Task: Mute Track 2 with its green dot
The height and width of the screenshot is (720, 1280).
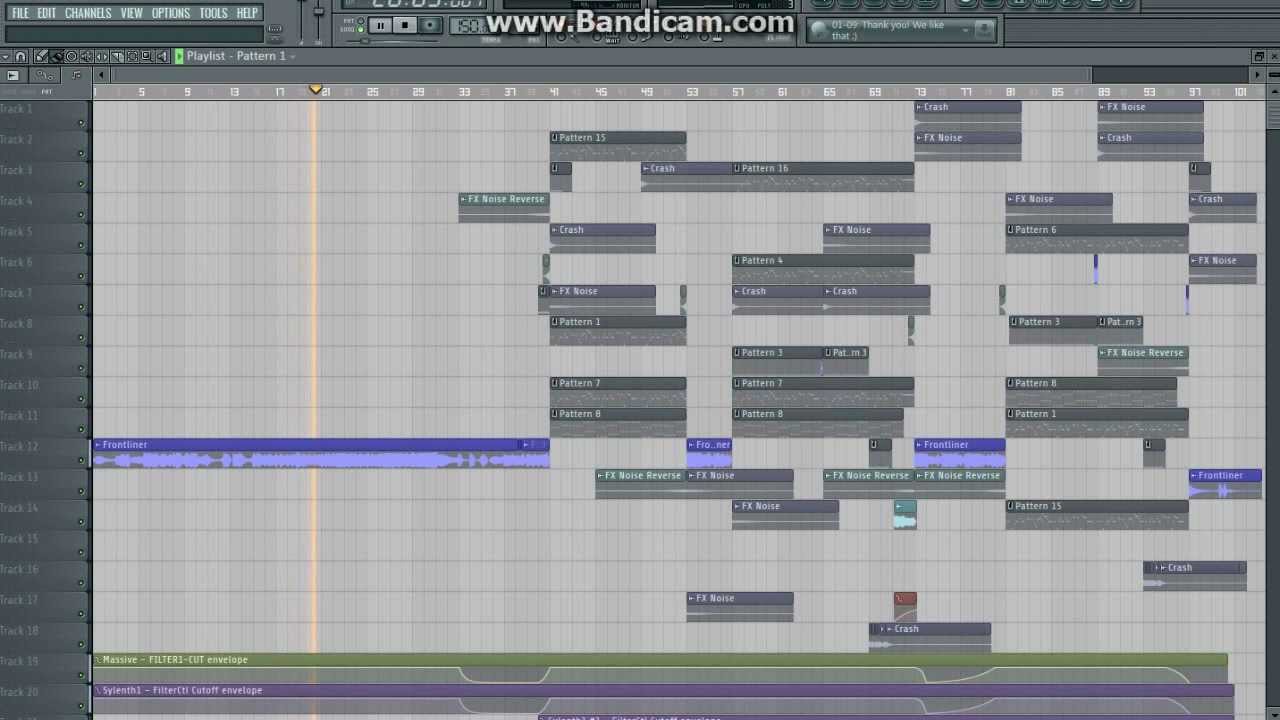Action: (81, 154)
